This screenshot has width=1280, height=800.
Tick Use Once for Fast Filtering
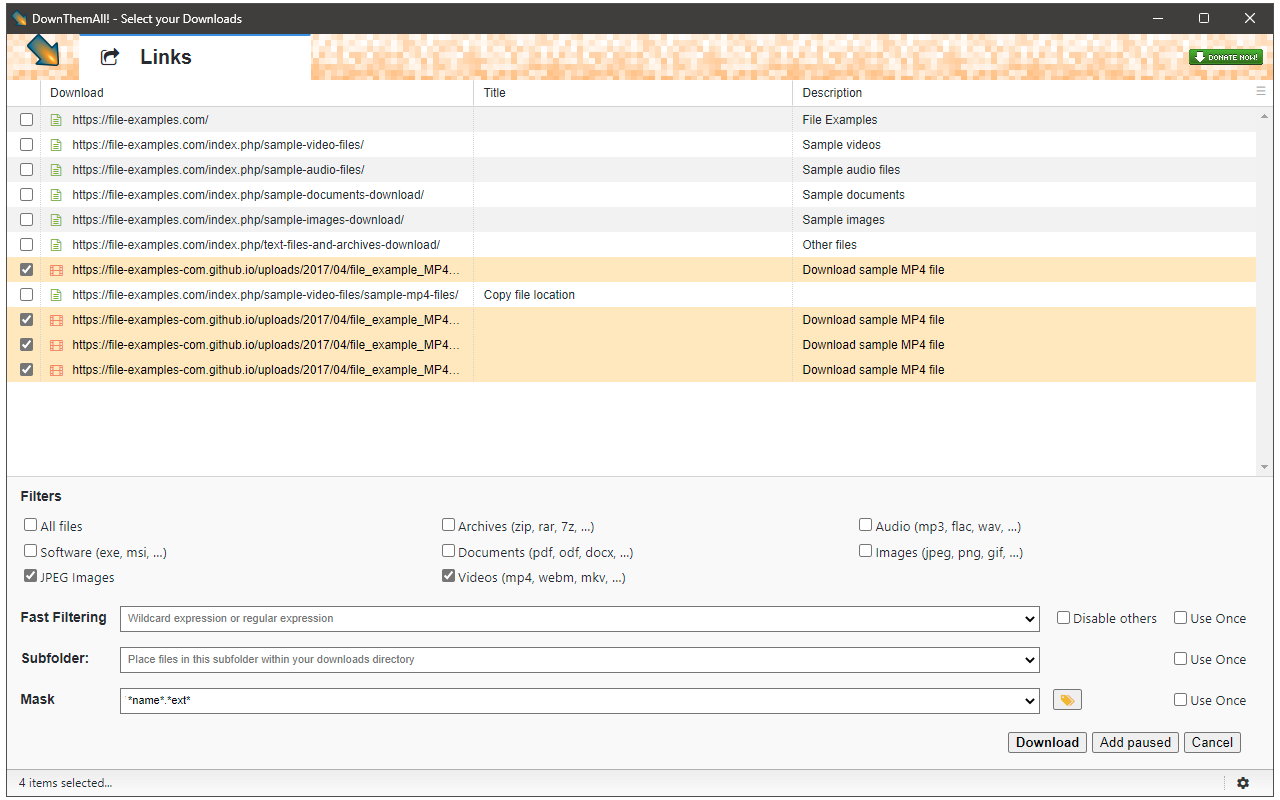coord(1180,618)
